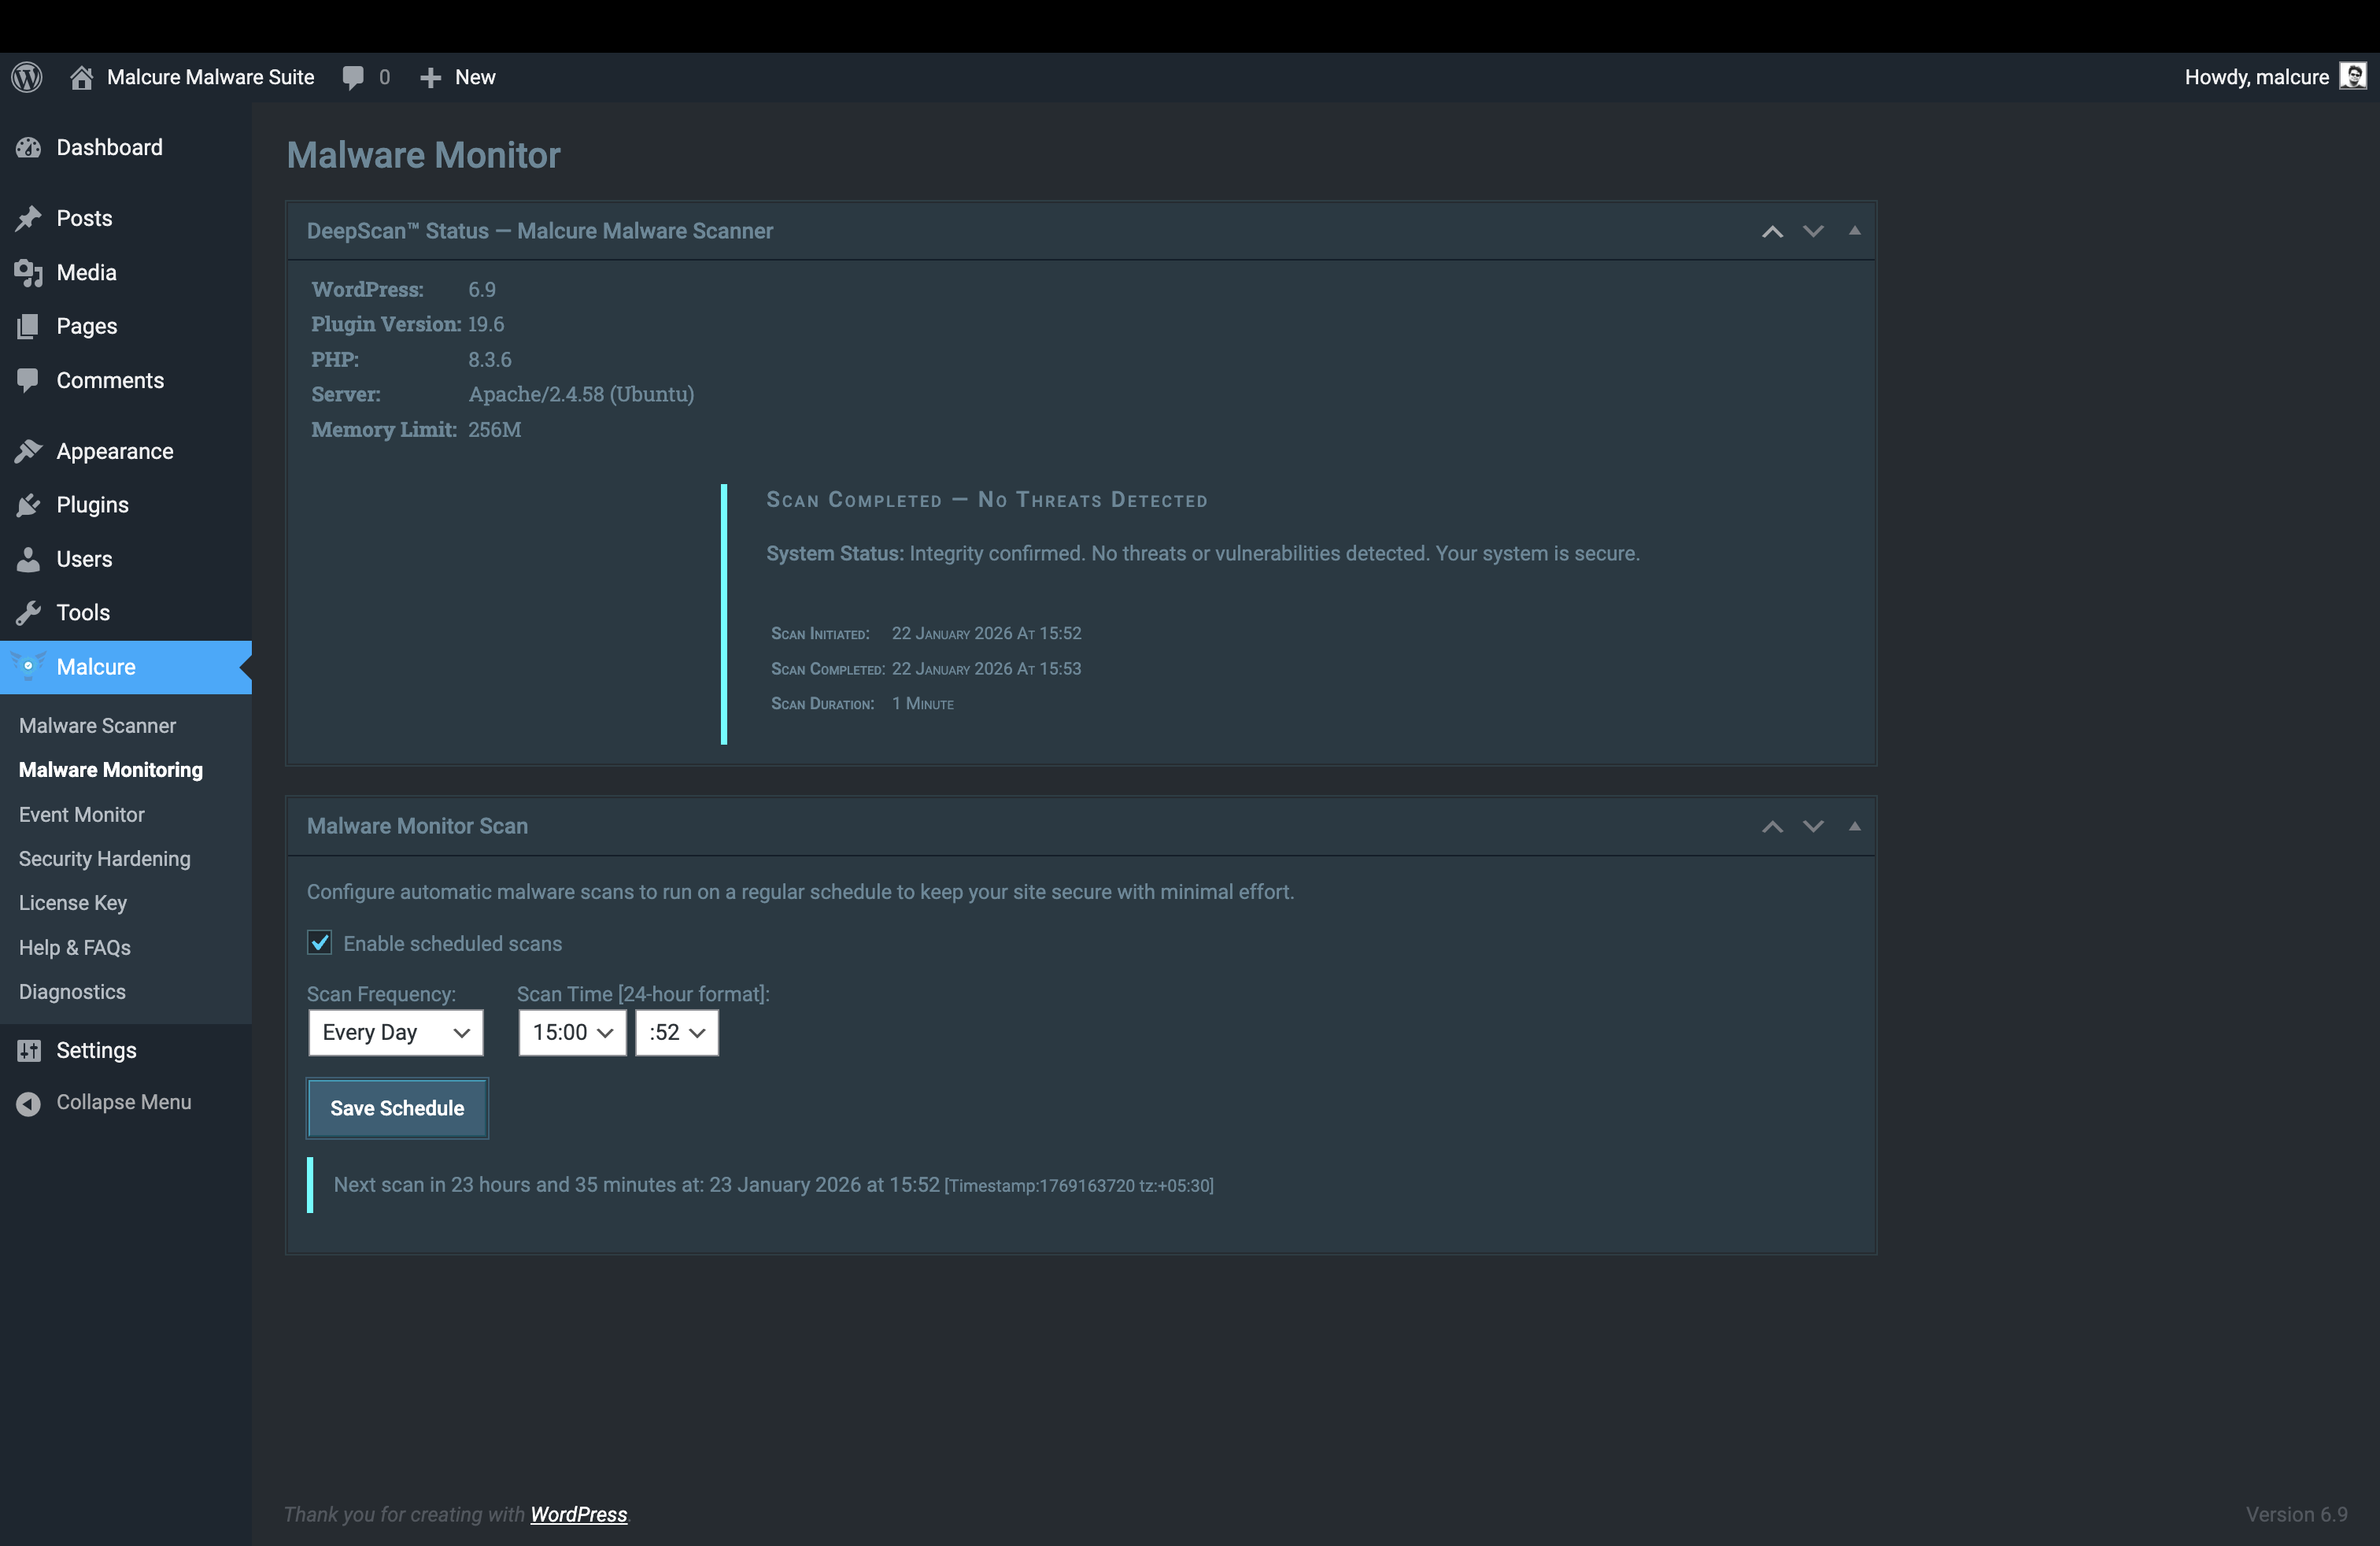The image size is (2380, 1546).
Task: Uncheck Enable scheduled scans checkbox
Action: (320, 943)
